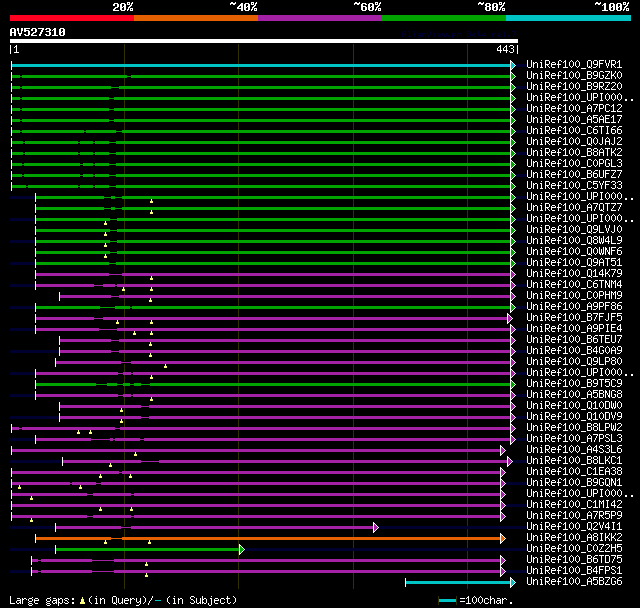Screen dimensions: 640x608
Task: Click label UniRef100_B6TD75
Action: click(x=574, y=560)
